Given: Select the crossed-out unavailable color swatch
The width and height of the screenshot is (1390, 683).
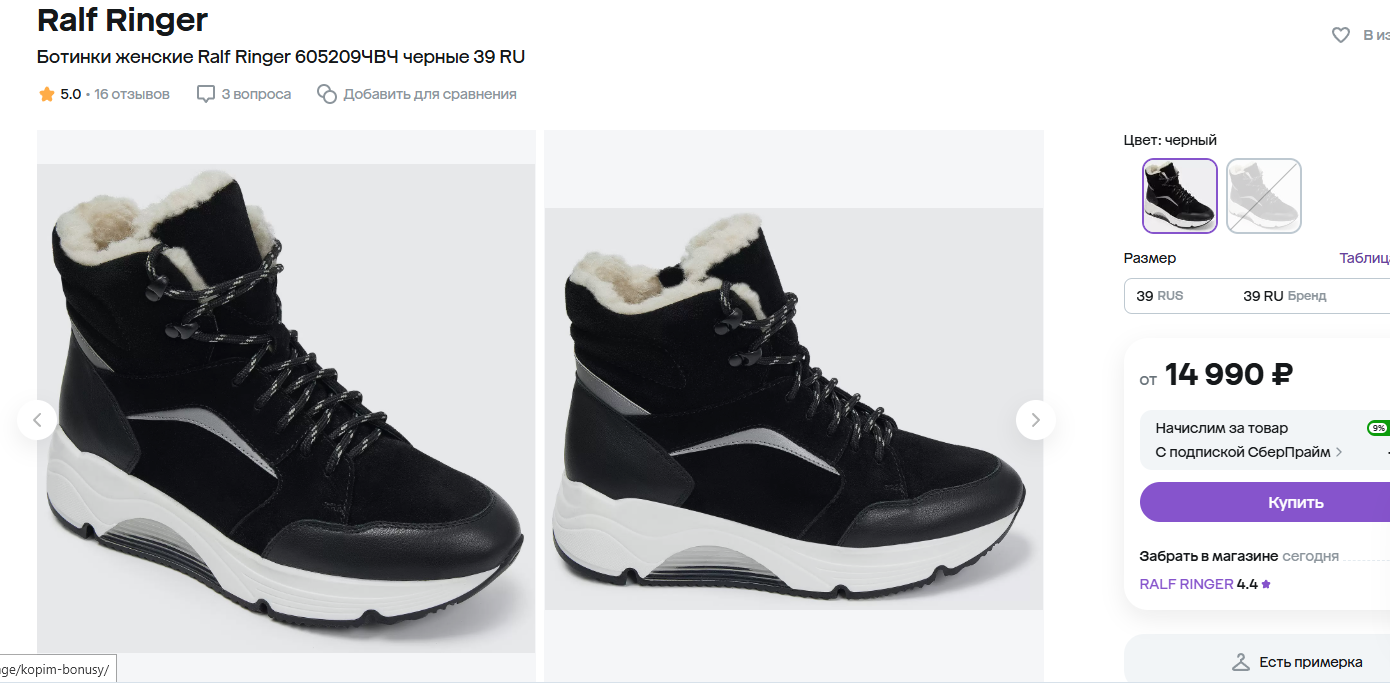Looking at the screenshot, I should pos(1264,196).
